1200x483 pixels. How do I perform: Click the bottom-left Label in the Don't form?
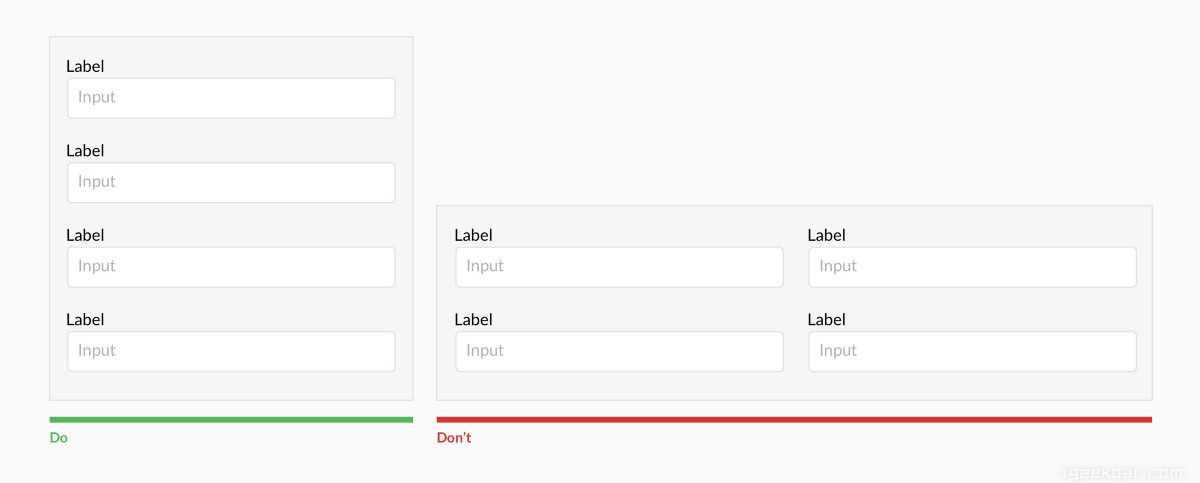pos(473,320)
